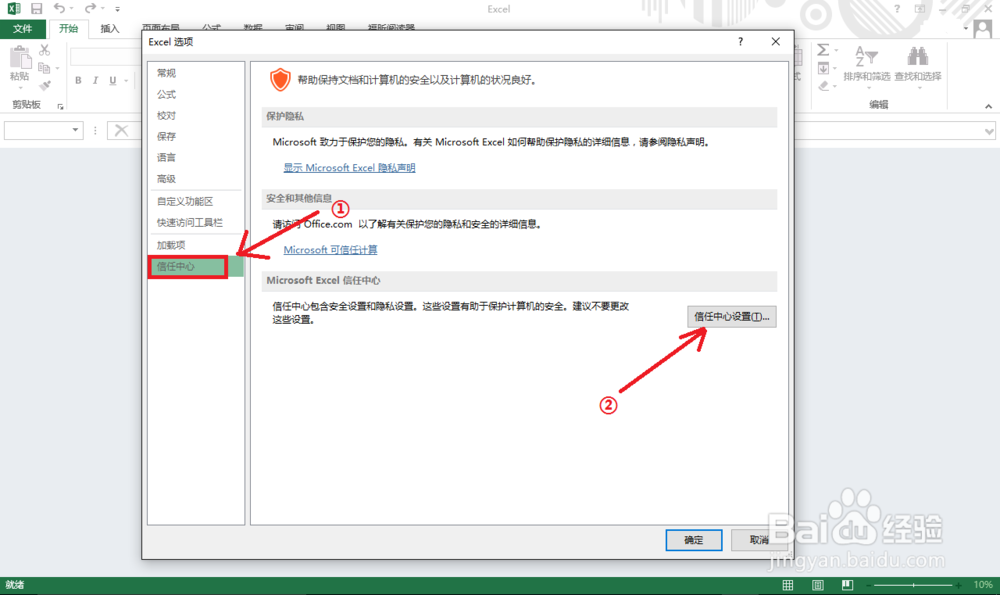
Task: Switch to the 开始 (Home) ribbon tab
Action: (68, 29)
